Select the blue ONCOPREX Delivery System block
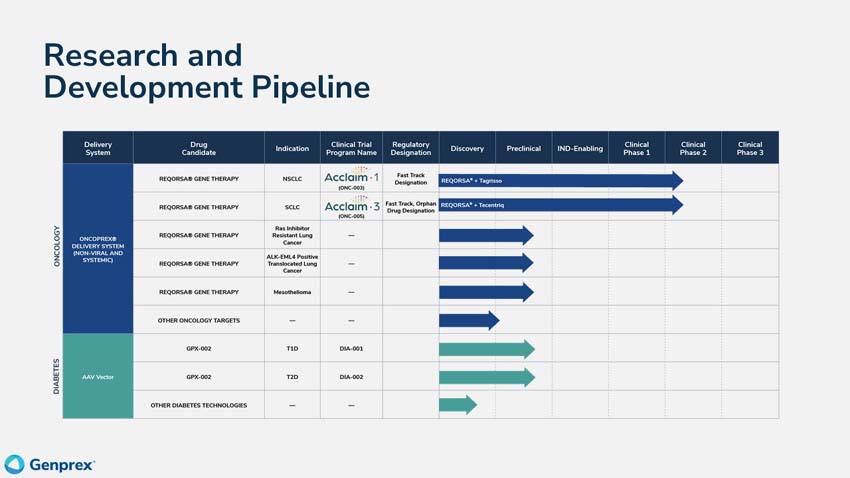Screen dimensions: 850x478 [98, 249]
